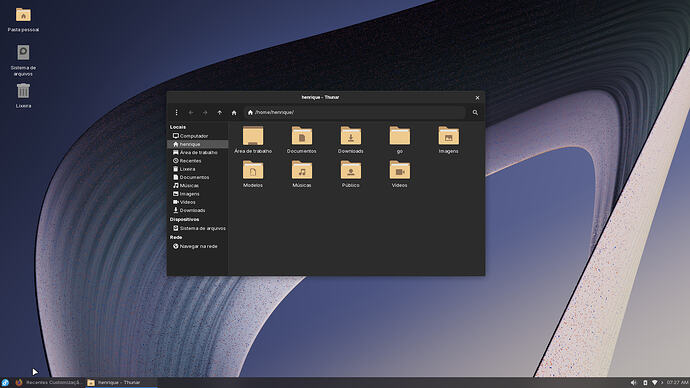The image size is (690, 388).
Task: Select the Área de trabalho folder icon
Action: tap(253, 136)
